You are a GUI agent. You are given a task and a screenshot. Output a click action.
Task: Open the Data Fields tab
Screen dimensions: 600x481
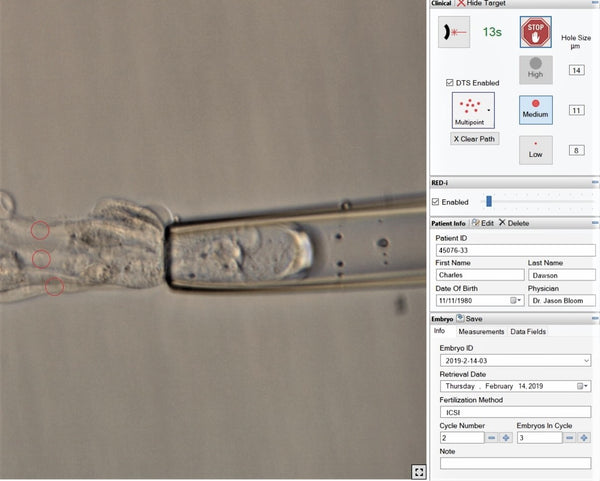pyautogui.click(x=528, y=331)
